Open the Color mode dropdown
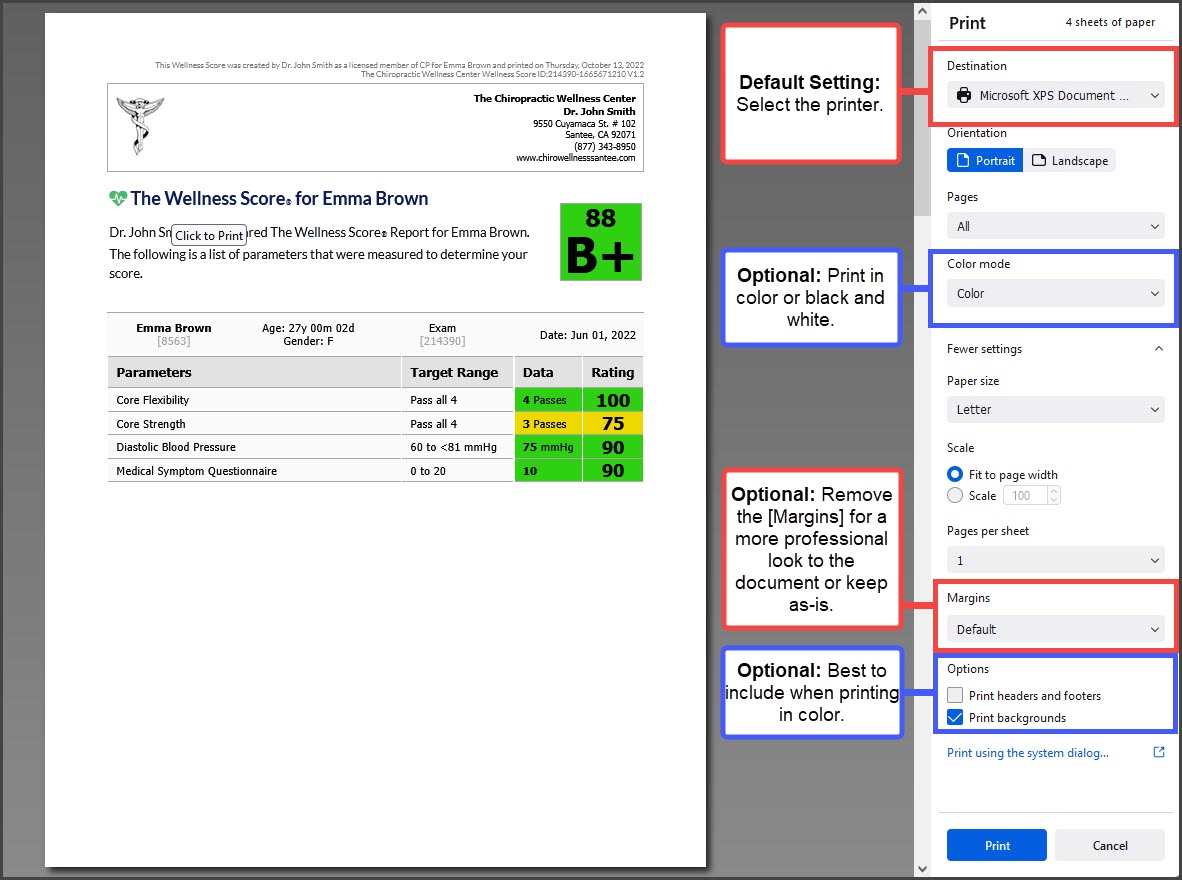Image resolution: width=1182 pixels, height=880 pixels. pyautogui.click(x=1055, y=293)
